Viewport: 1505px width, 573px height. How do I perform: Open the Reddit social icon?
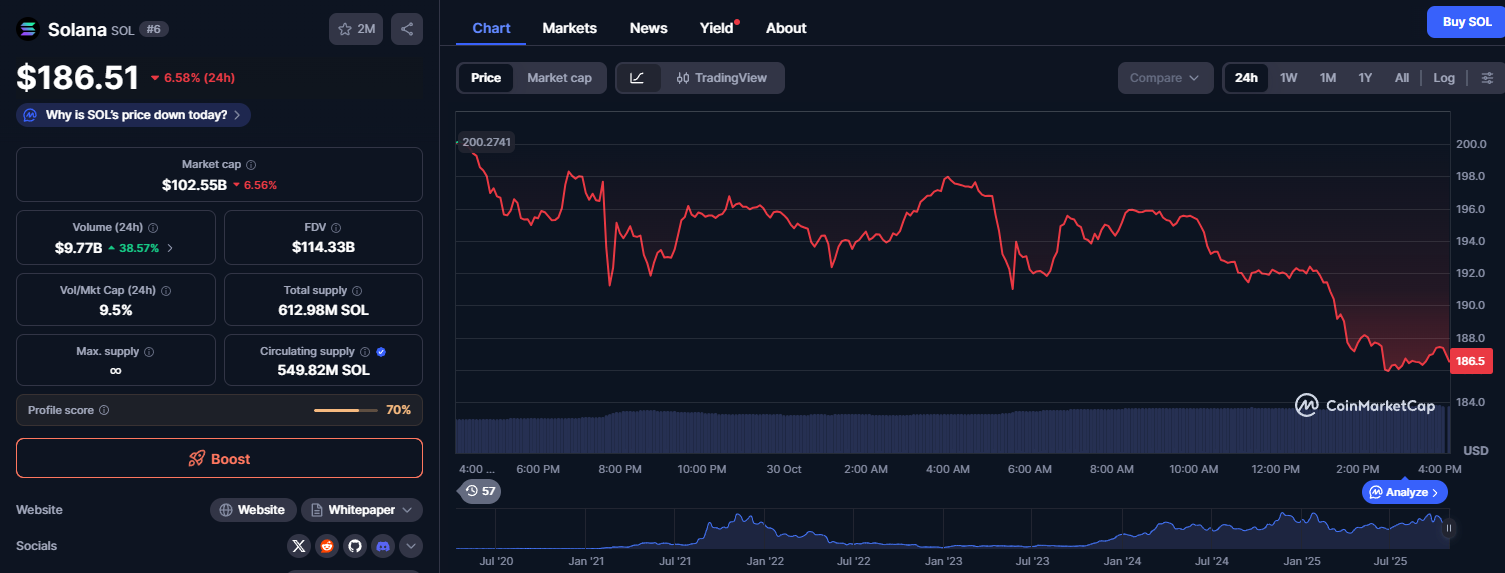pyautogui.click(x=327, y=546)
